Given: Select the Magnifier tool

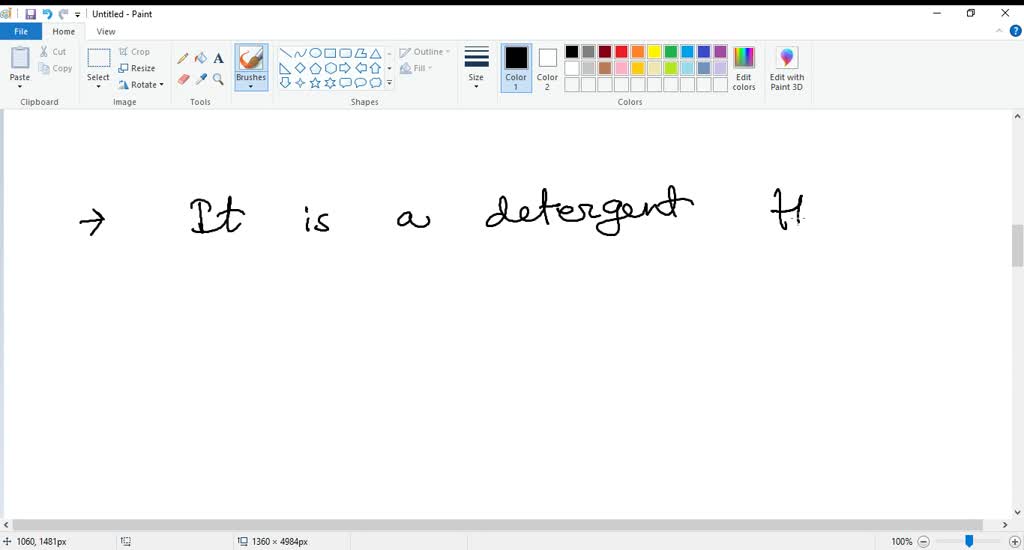Looking at the screenshot, I should click(x=218, y=79).
